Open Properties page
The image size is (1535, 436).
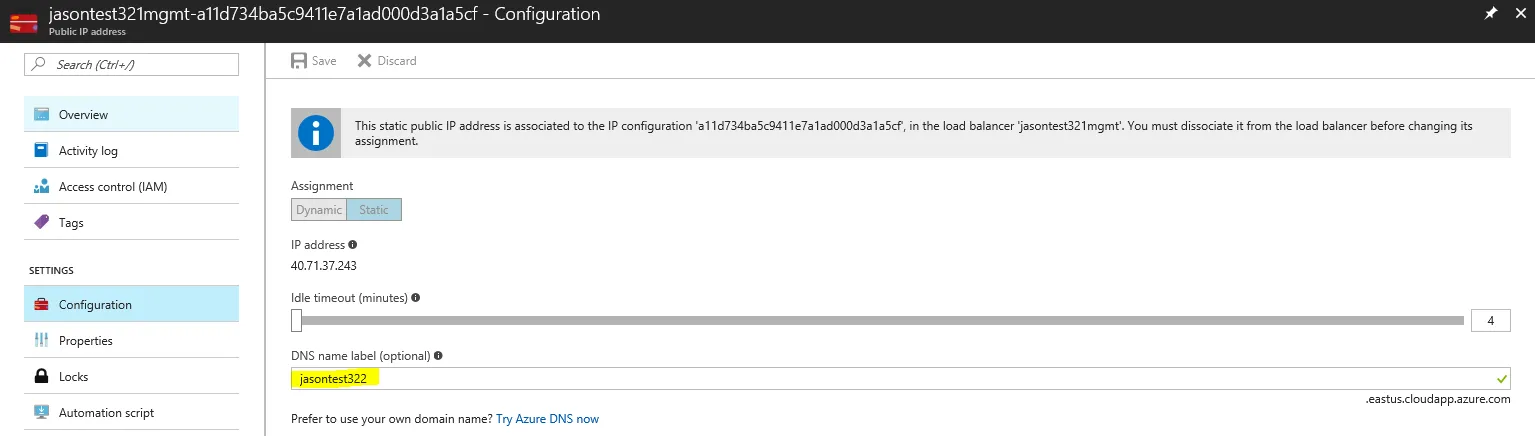(131, 340)
